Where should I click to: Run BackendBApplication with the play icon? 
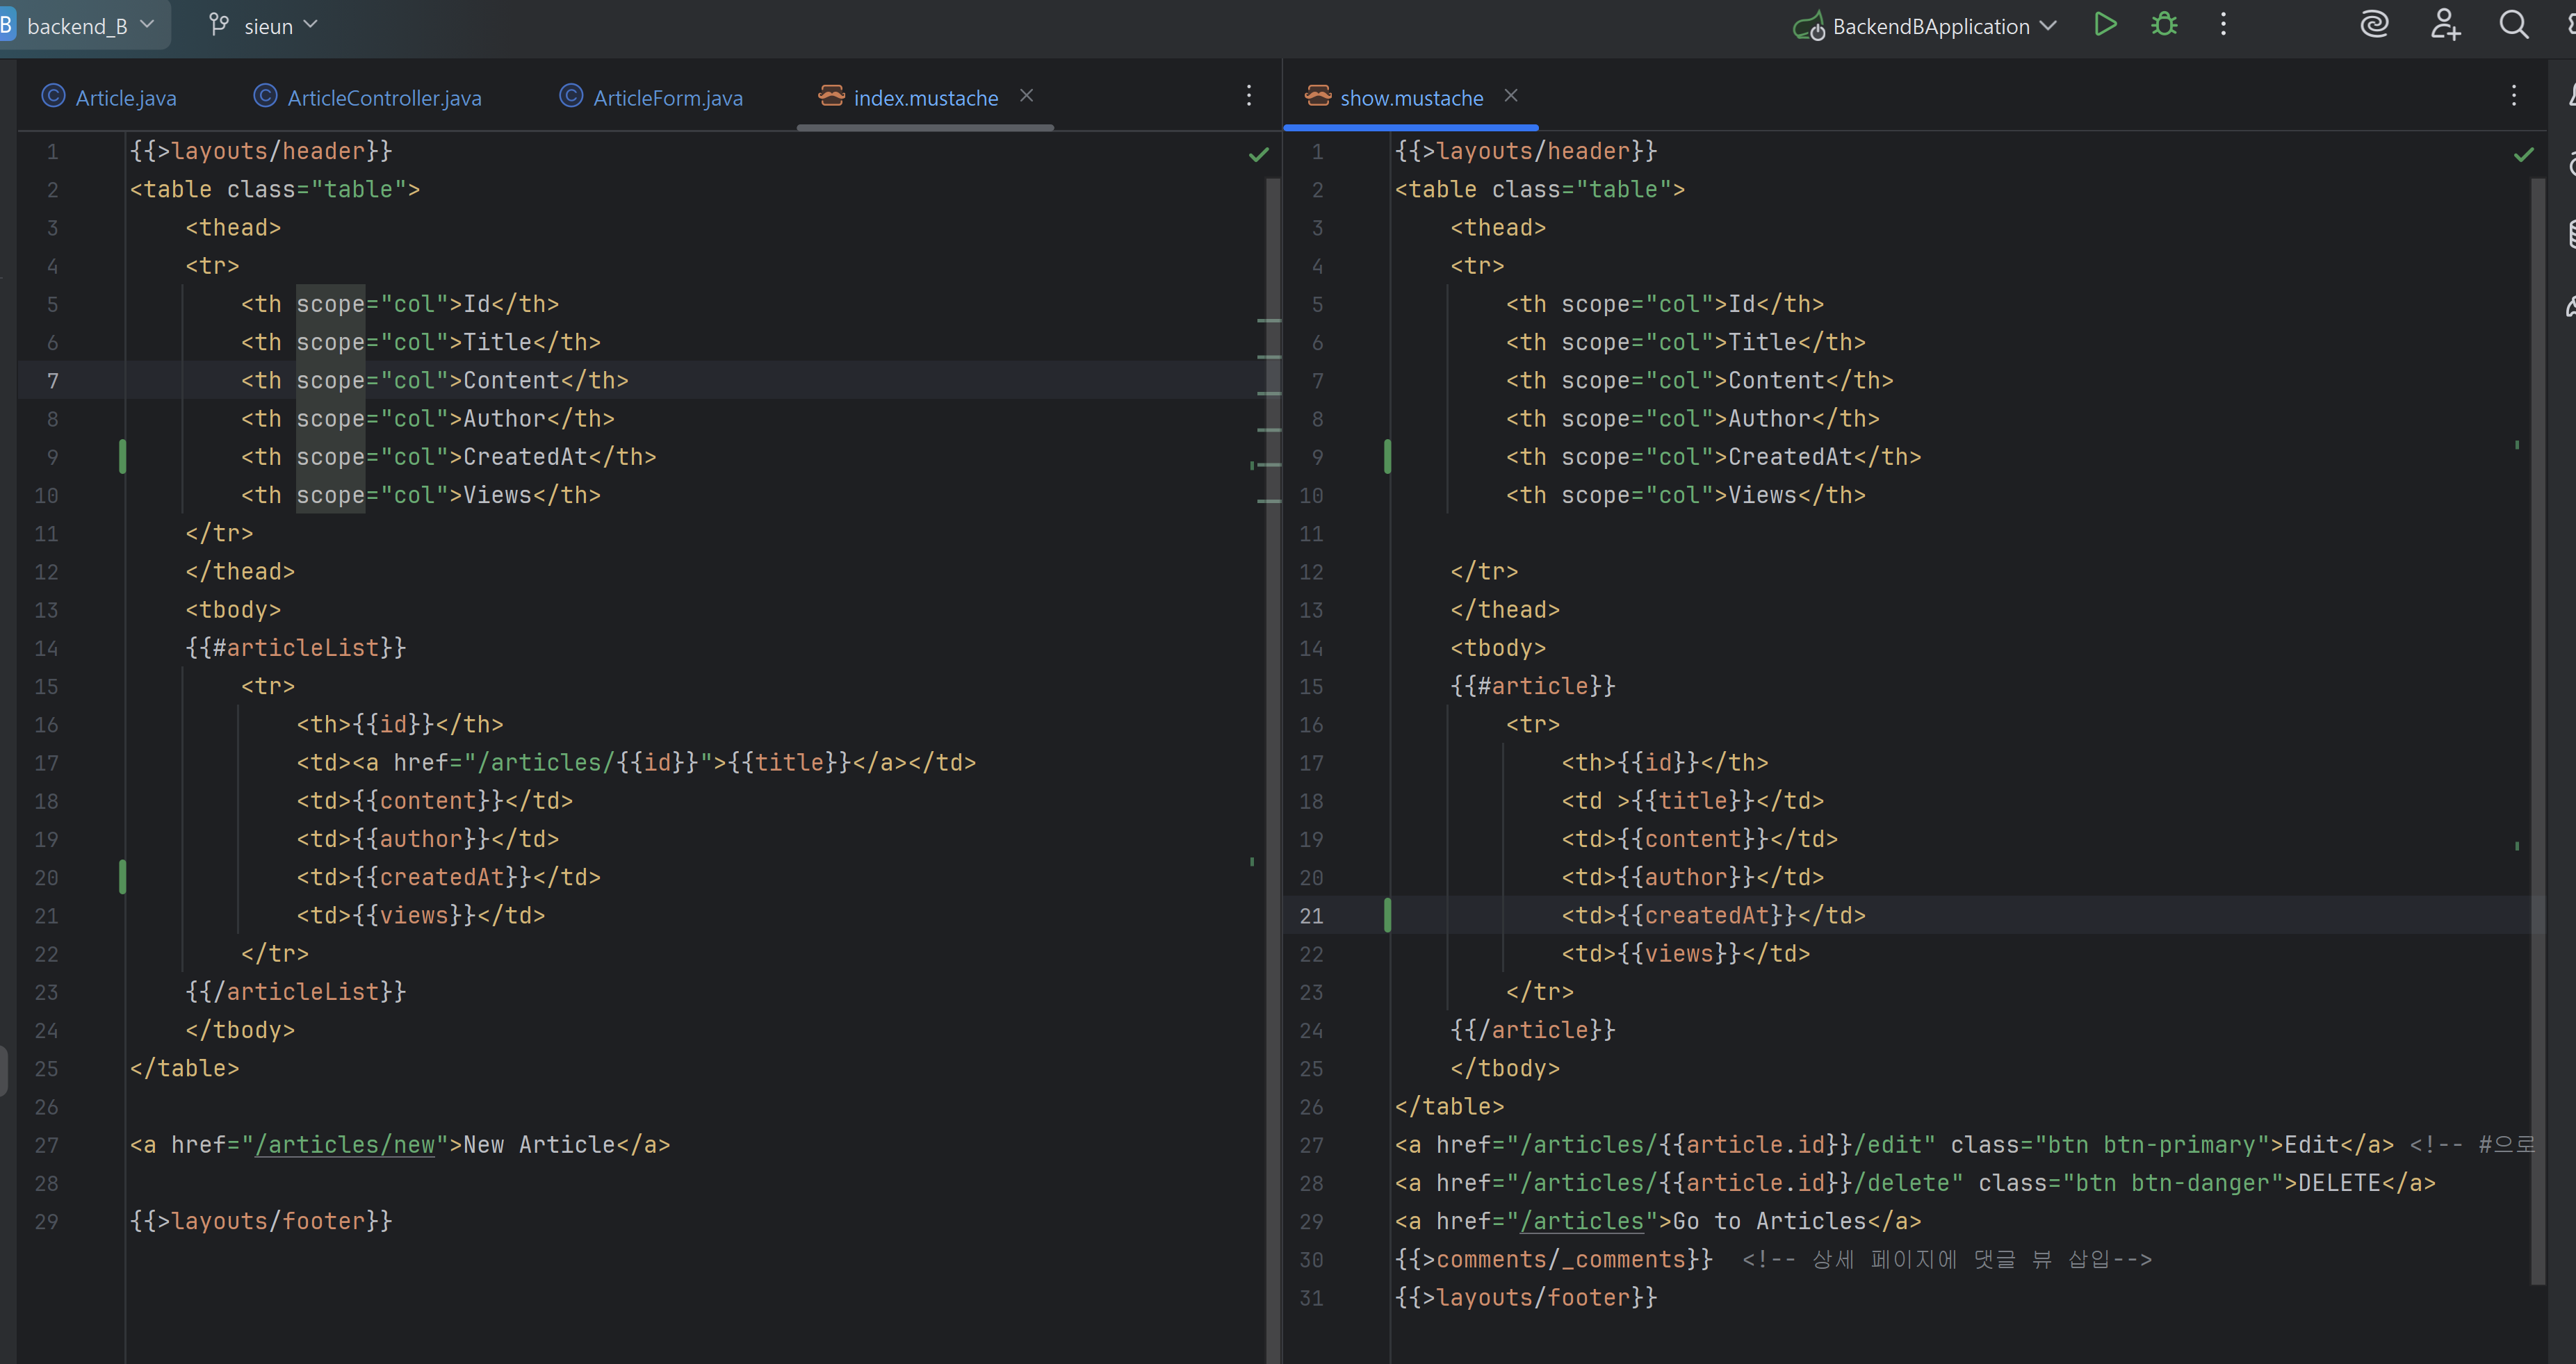2105,25
